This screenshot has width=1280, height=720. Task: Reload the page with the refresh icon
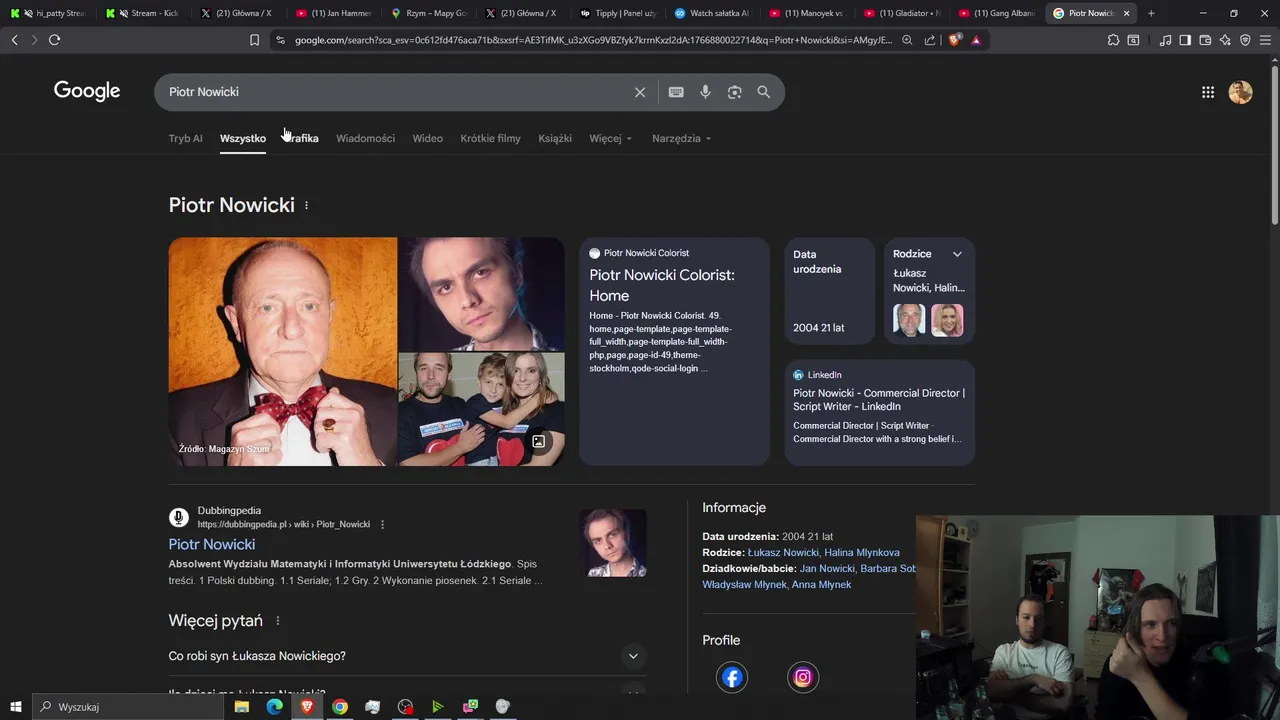tap(54, 40)
